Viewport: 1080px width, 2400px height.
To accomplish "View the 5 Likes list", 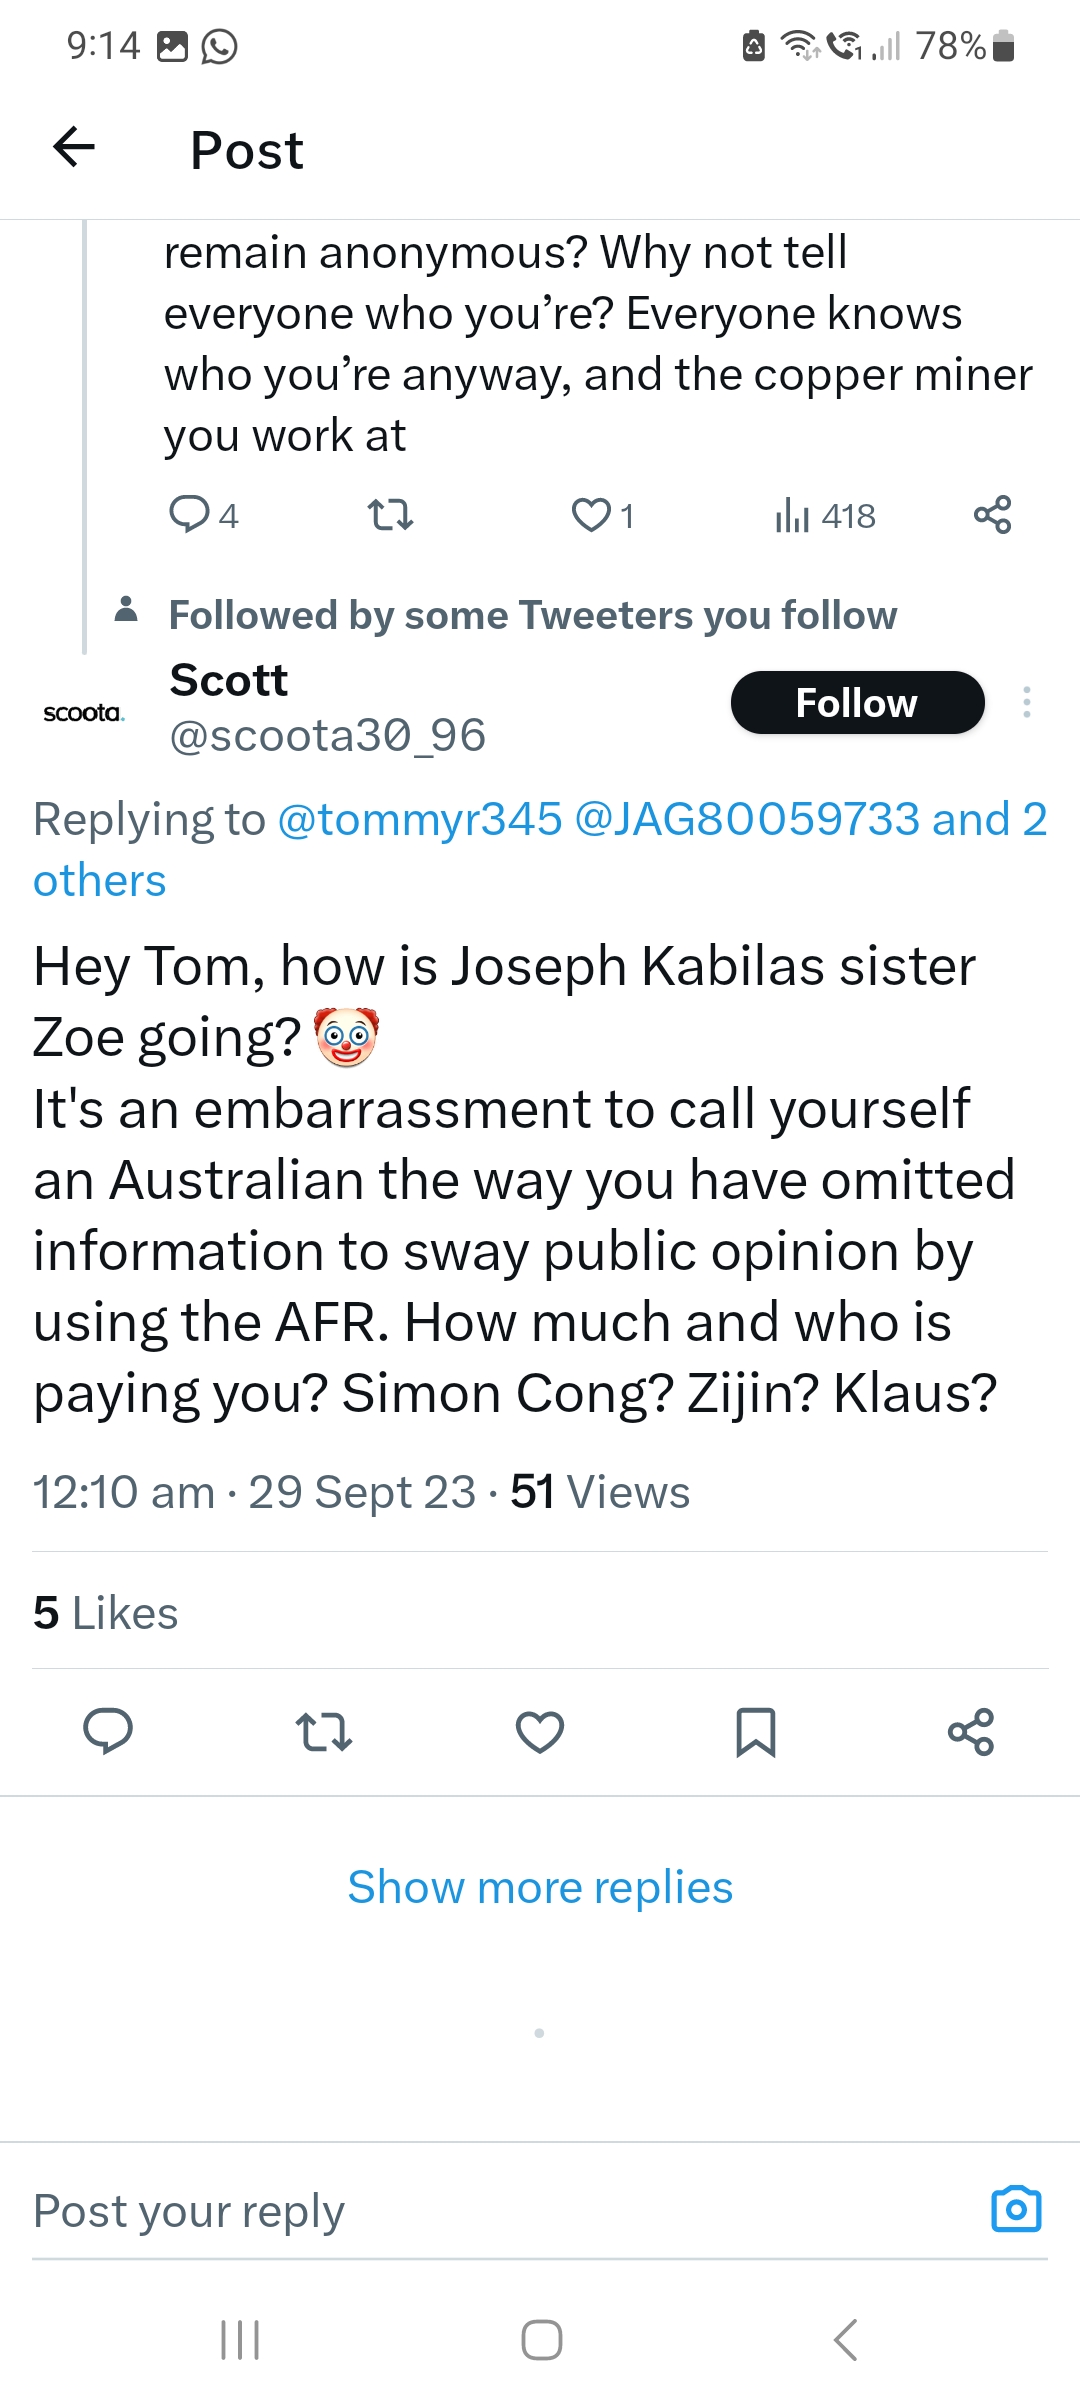I will (105, 1613).
